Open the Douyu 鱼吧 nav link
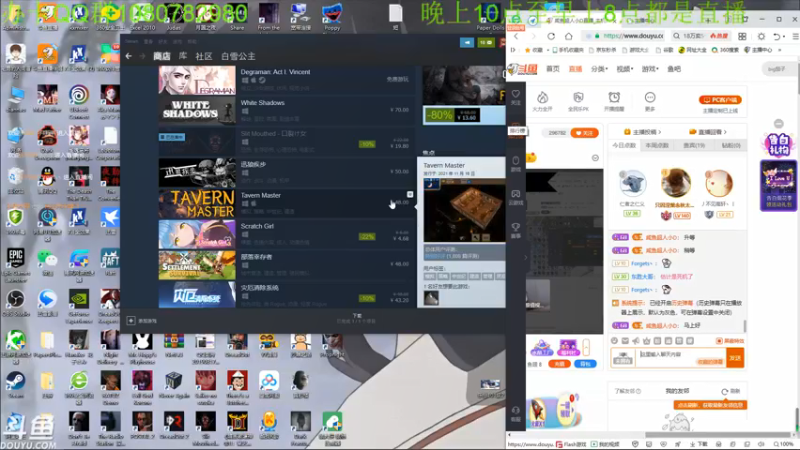This screenshot has width=800, height=450. (674, 69)
